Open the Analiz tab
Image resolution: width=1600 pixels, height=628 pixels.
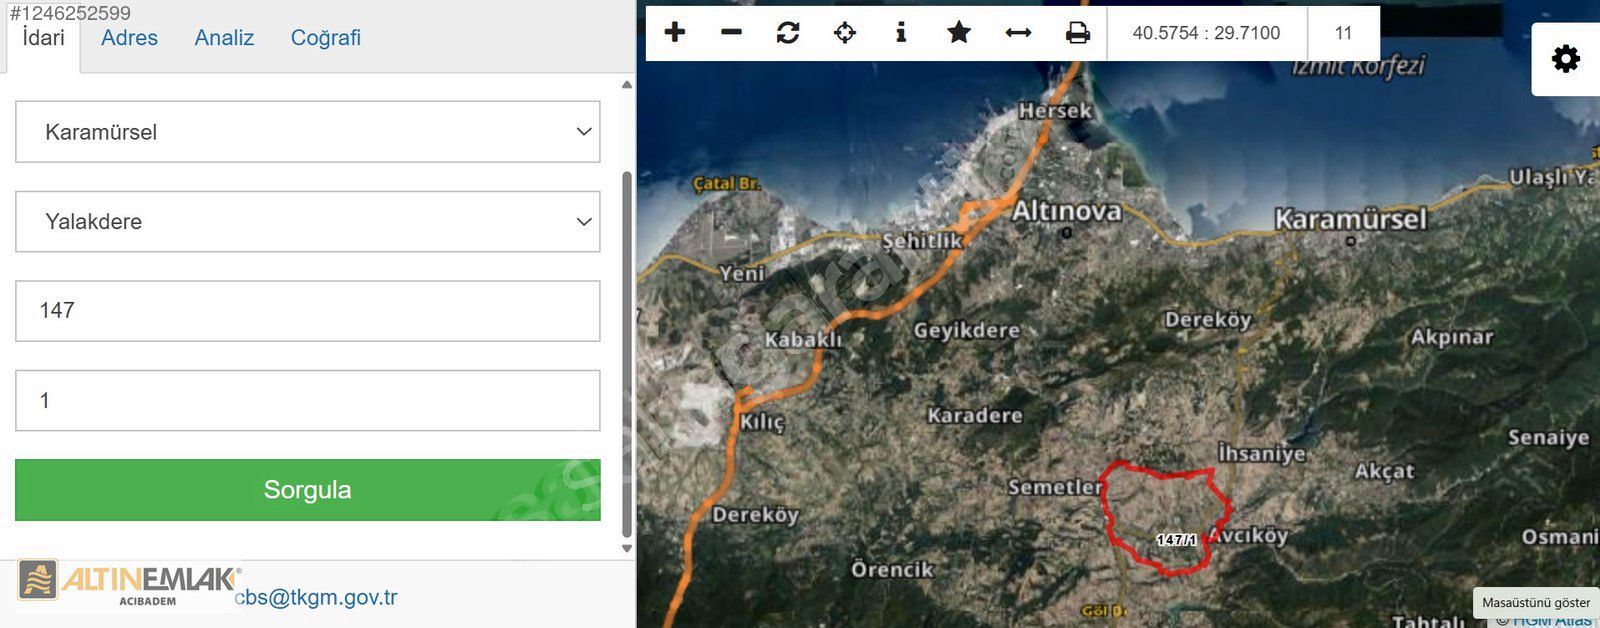tap(224, 38)
